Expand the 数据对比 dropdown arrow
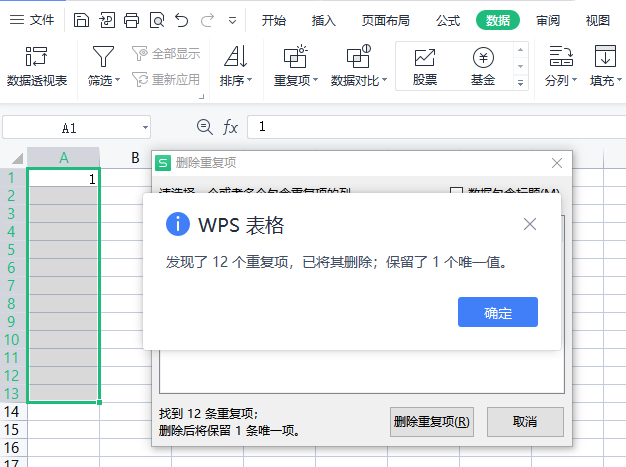626x467 pixels. click(384, 80)
